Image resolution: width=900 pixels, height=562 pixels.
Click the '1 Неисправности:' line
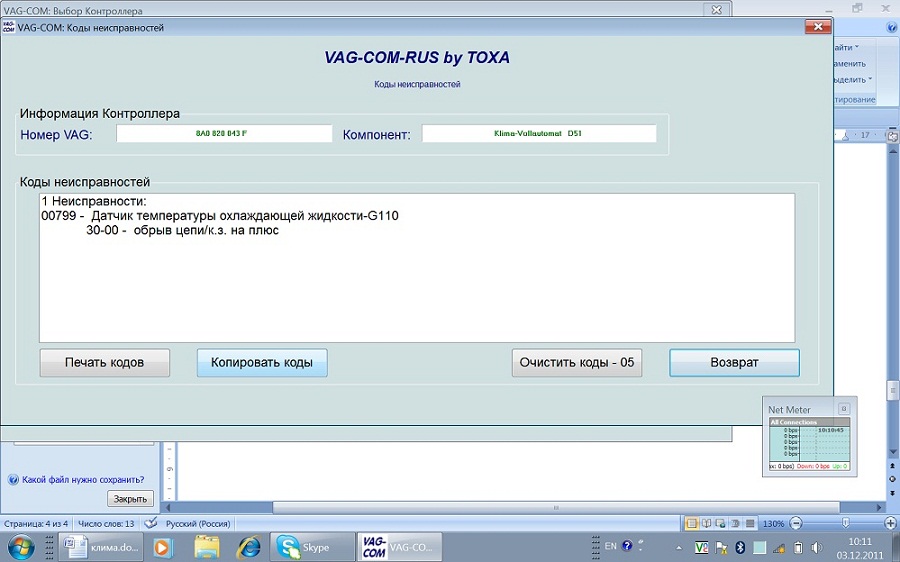point(94,202)
